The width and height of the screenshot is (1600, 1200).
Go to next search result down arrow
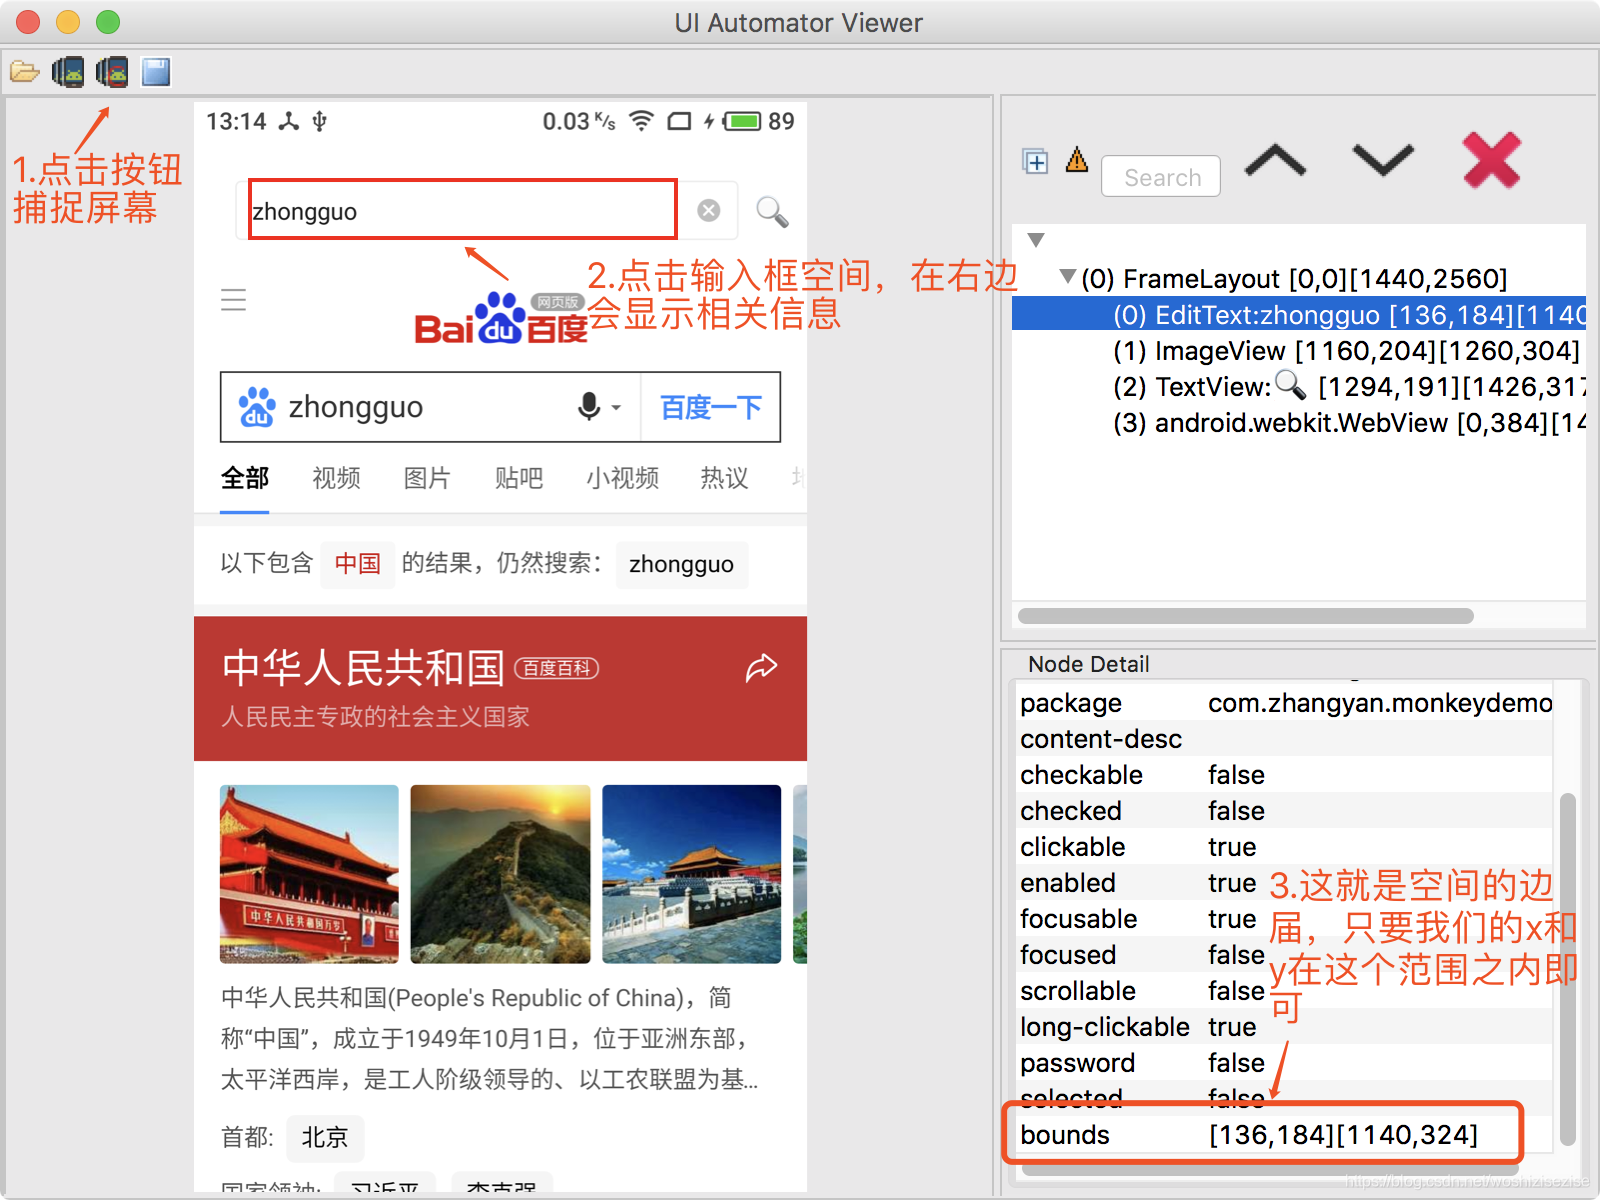[1383, 160]
